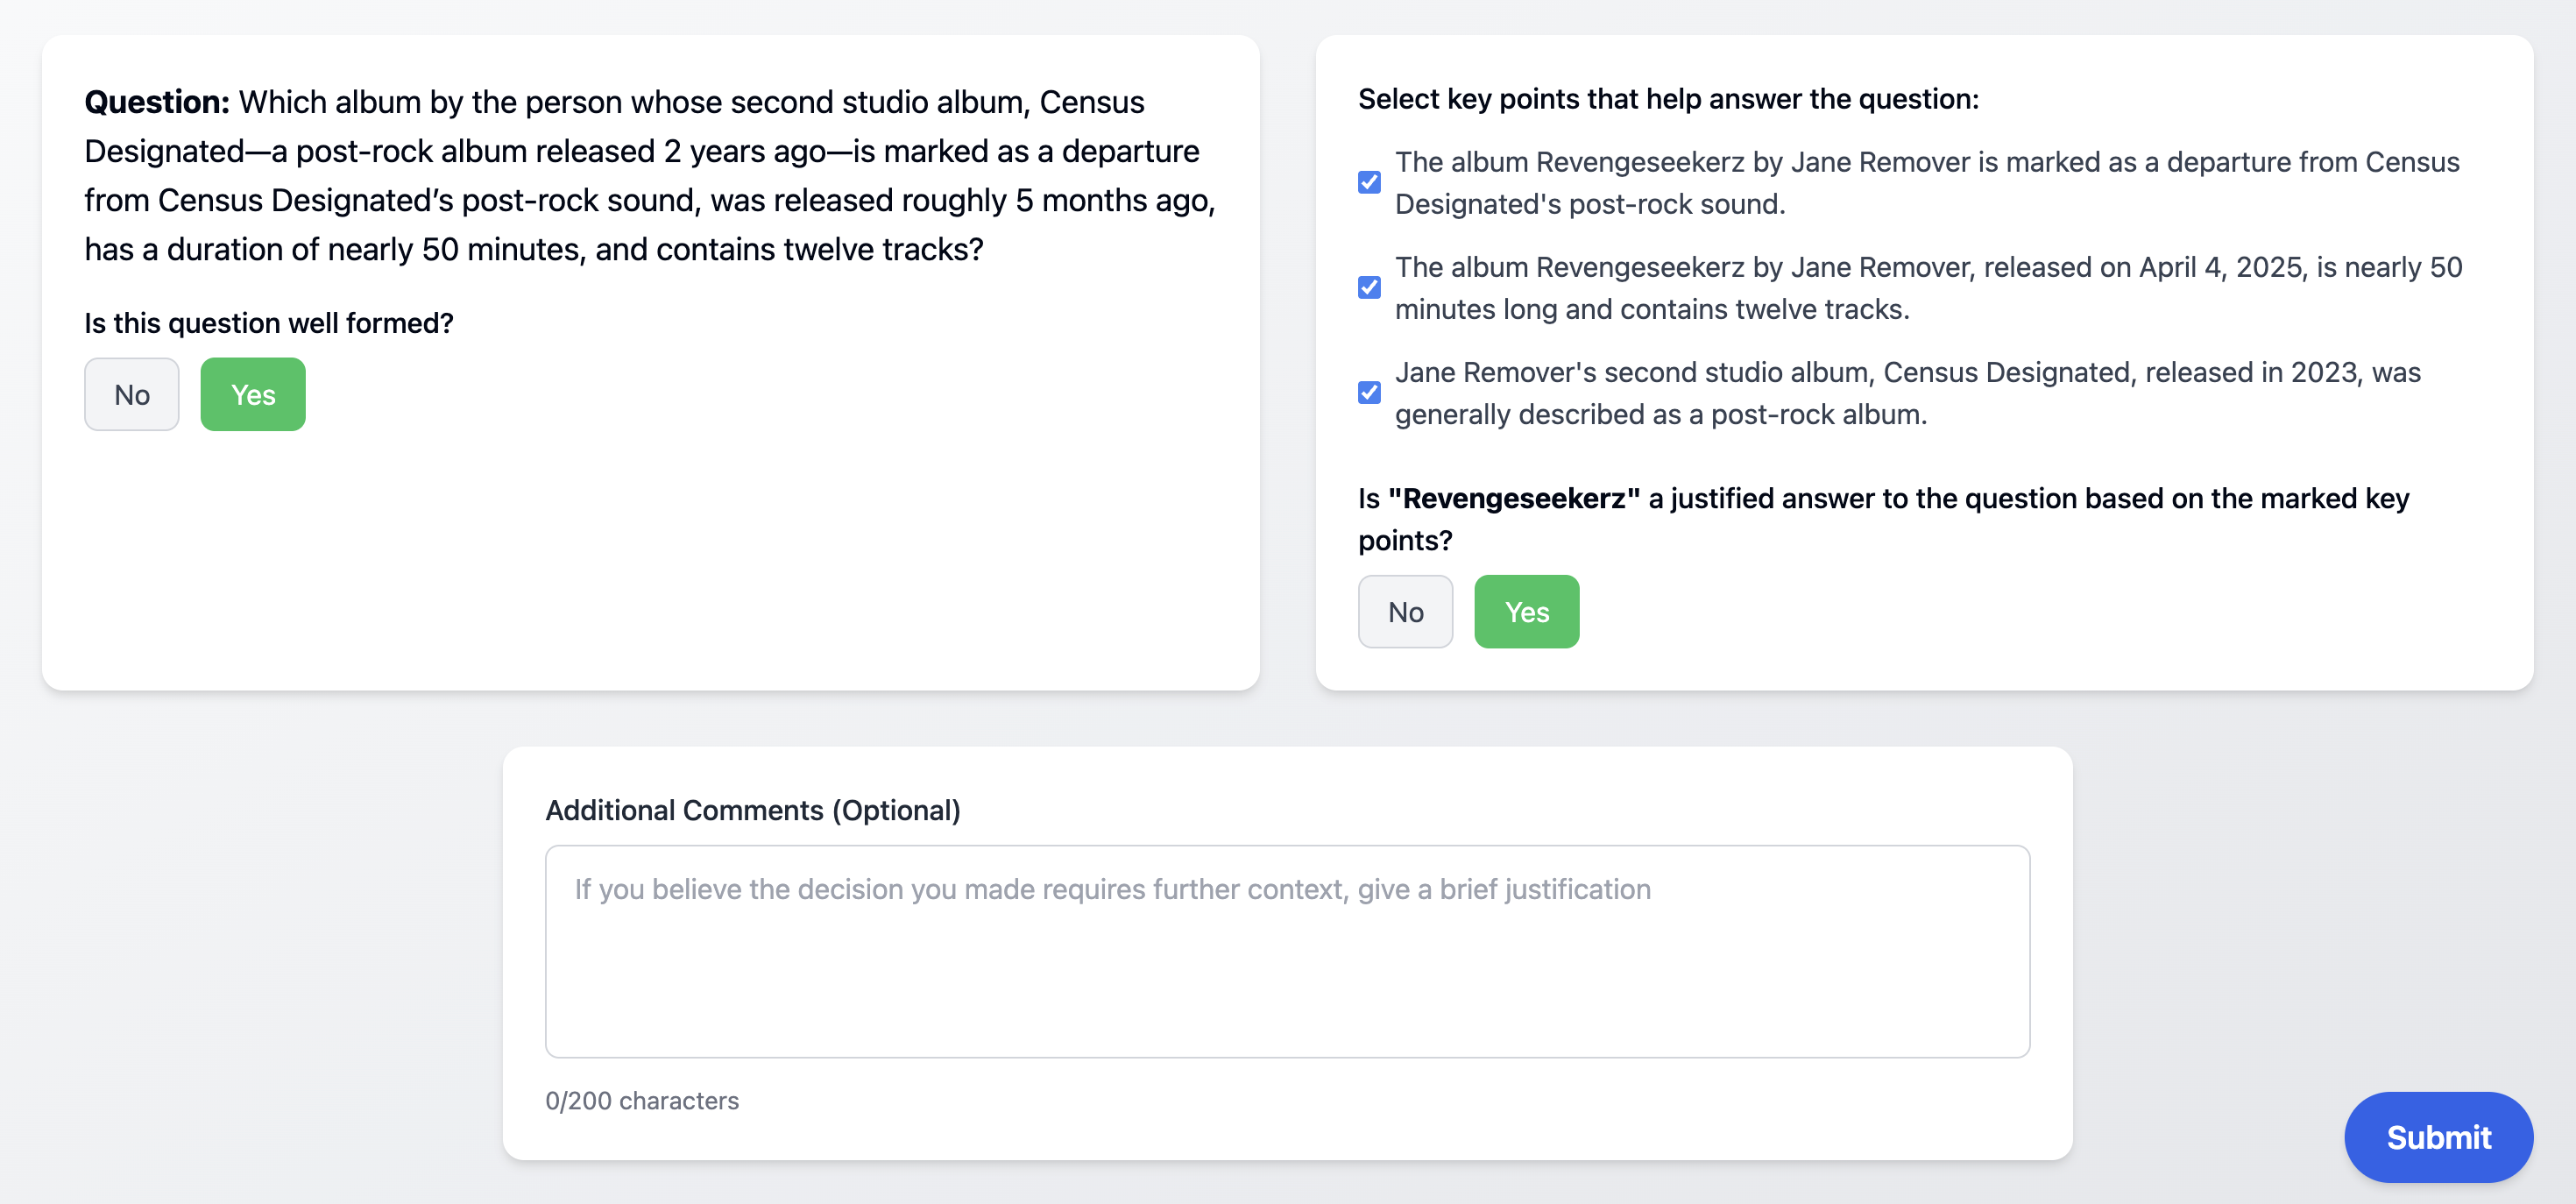The image size is (2576, 1204).
Task: Click the 'Select key points' heading
Action: [x=1668, y=99]
